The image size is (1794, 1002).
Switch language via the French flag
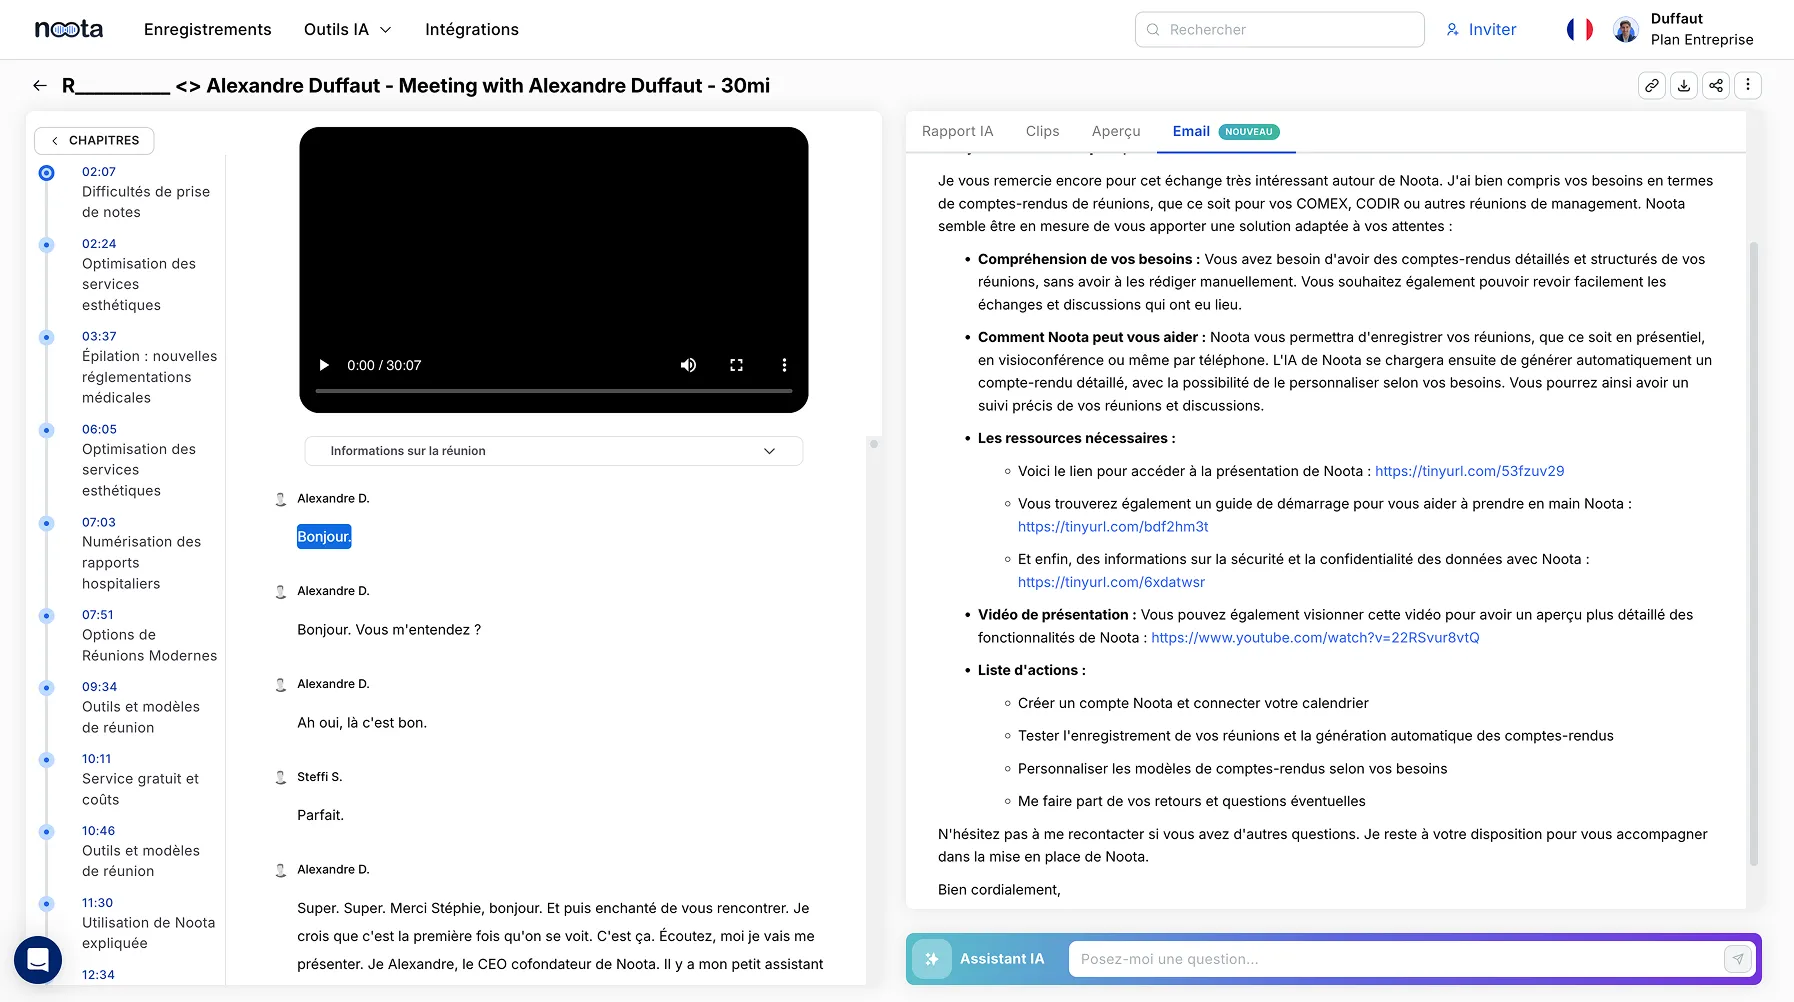point(1579,30)
